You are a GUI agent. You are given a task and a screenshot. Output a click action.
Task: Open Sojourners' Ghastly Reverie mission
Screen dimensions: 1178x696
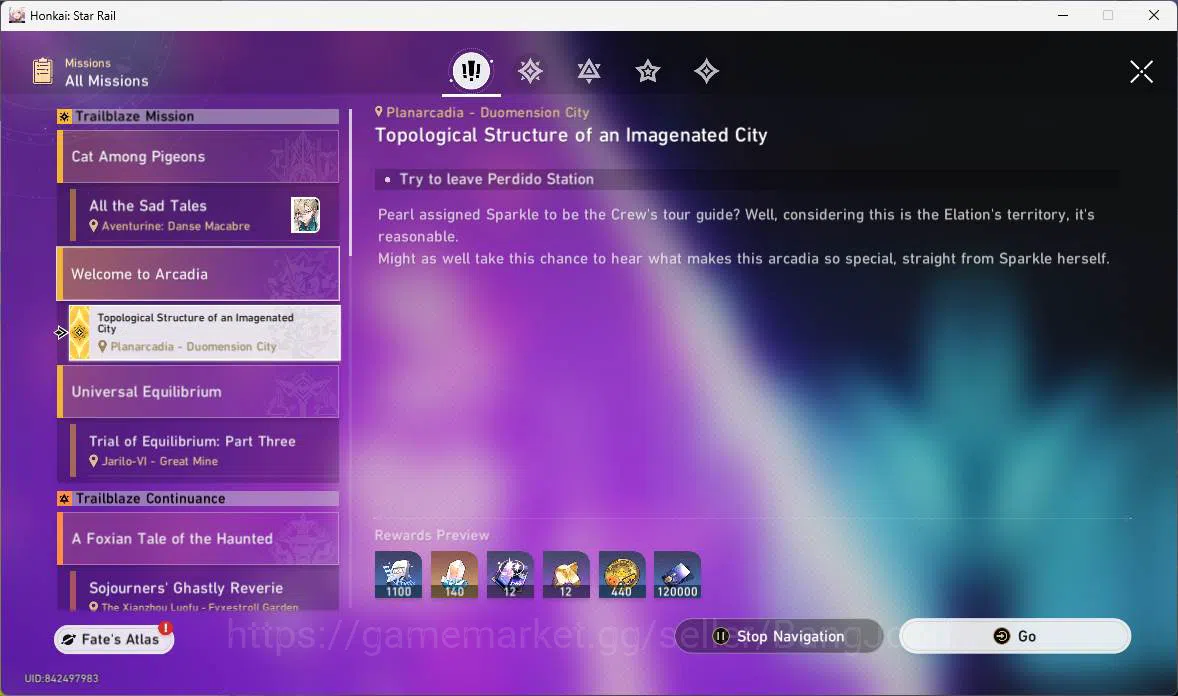(x=204, y=591)
